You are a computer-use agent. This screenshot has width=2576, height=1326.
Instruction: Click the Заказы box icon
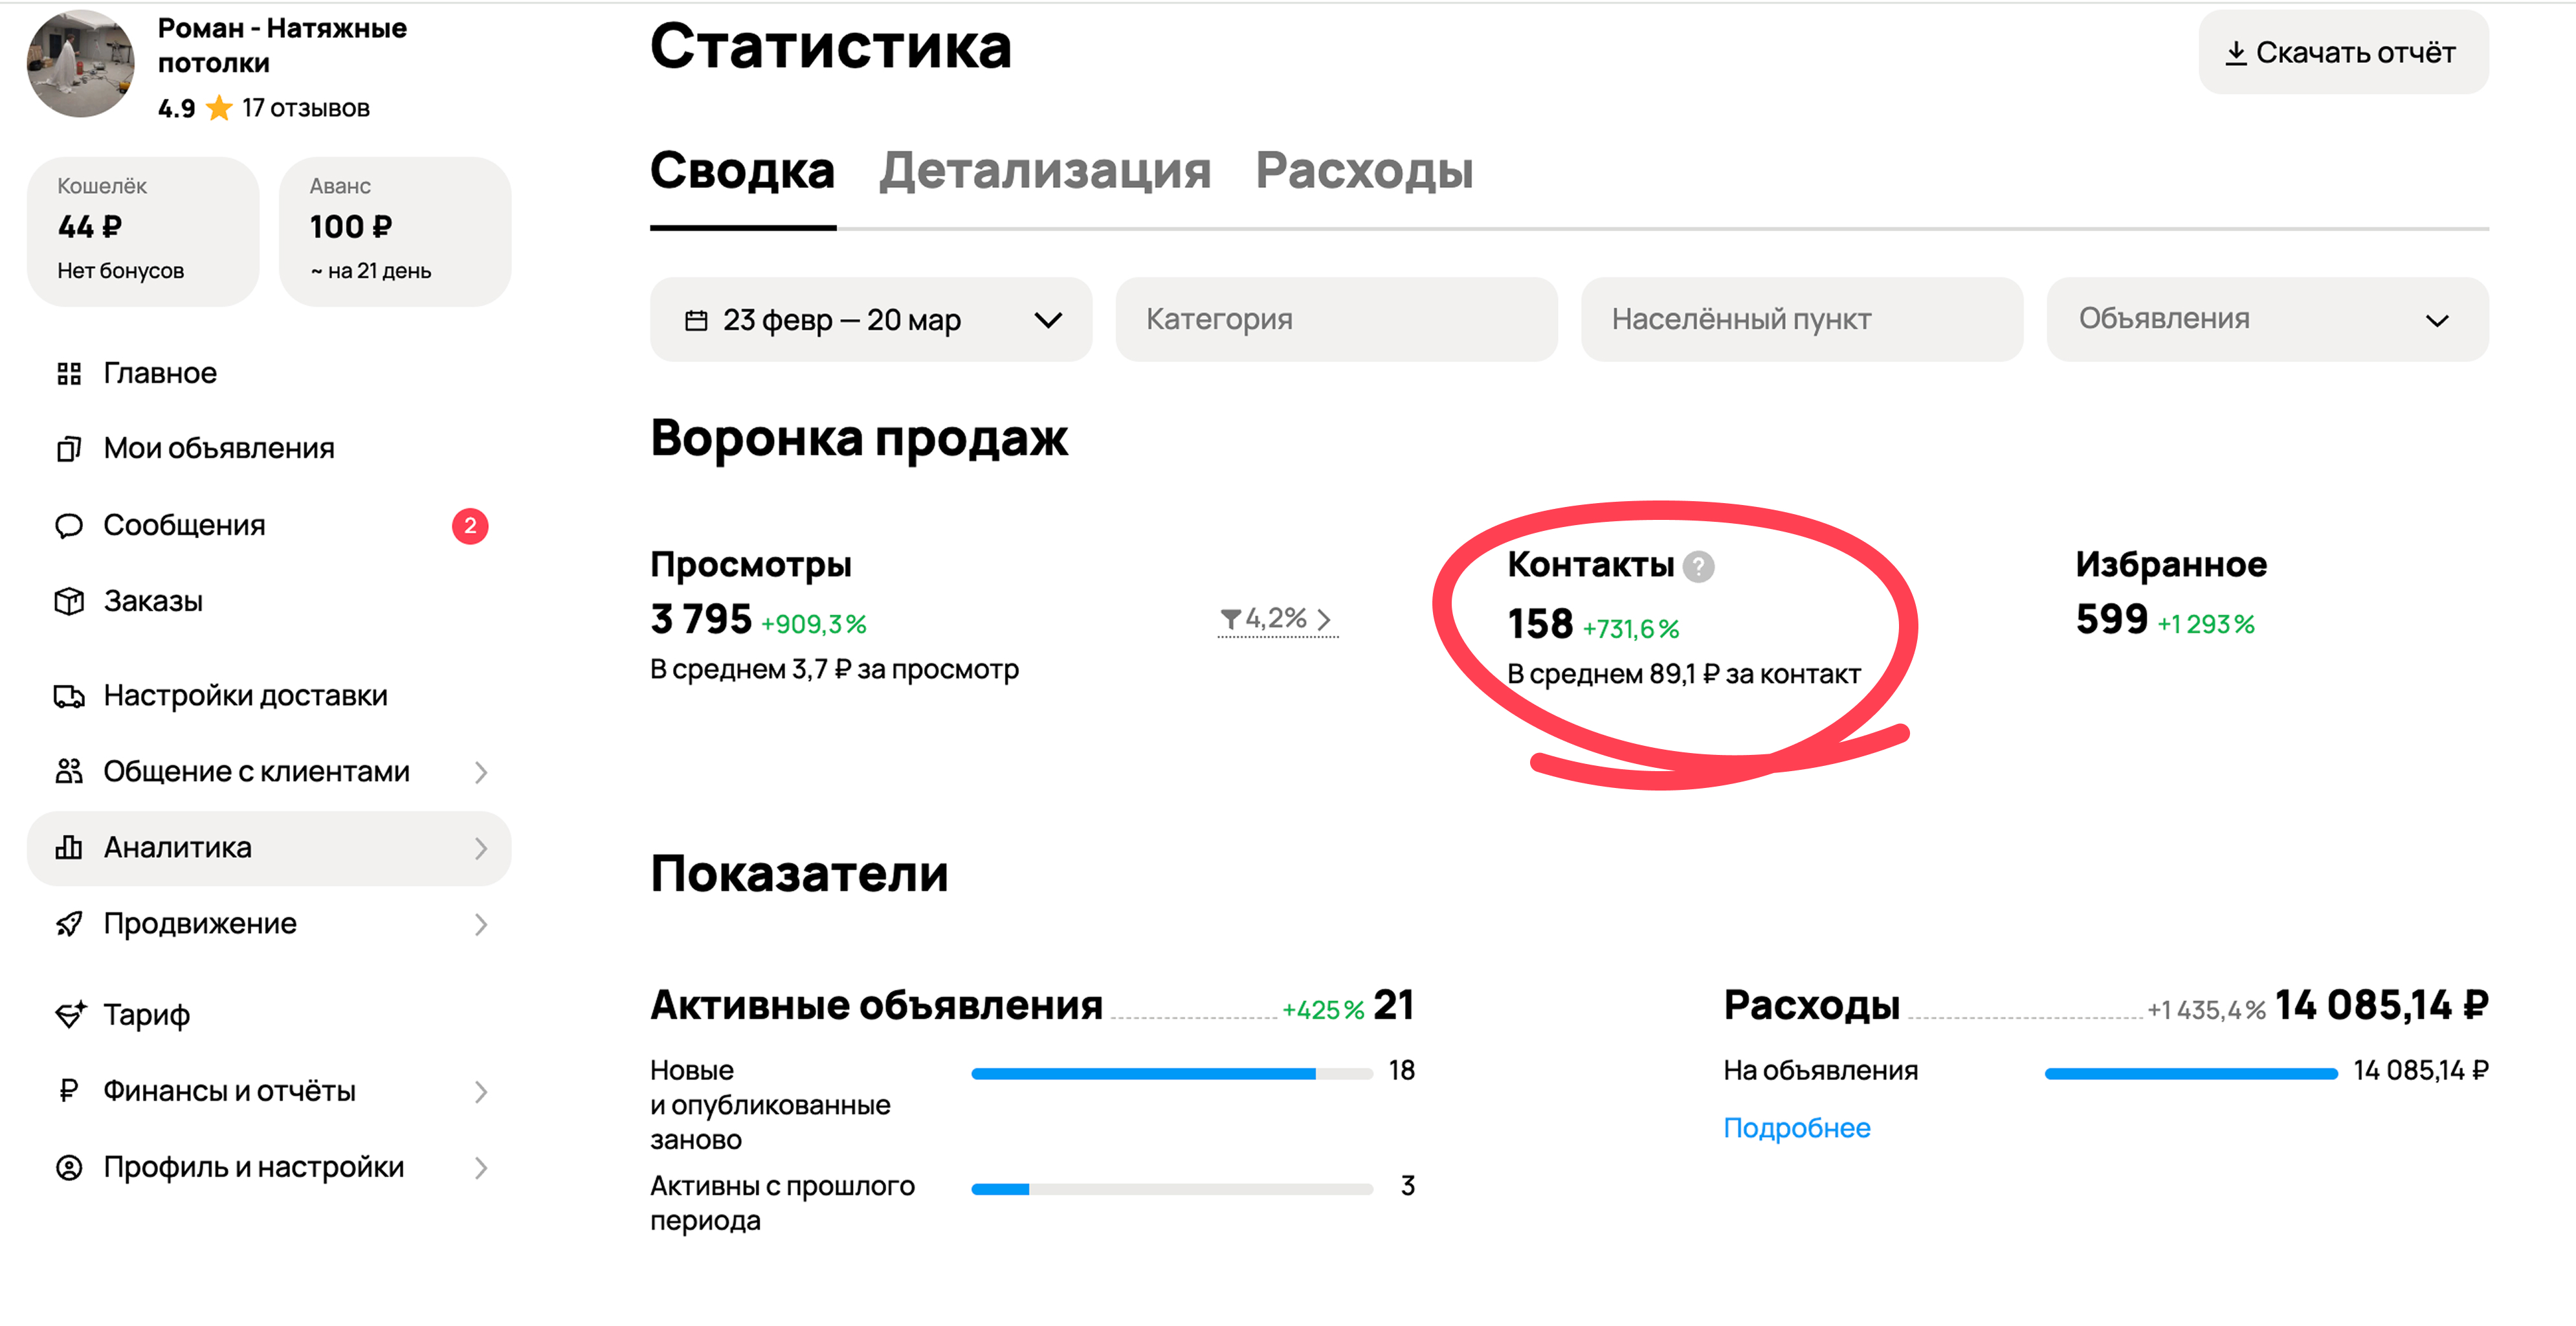(68, 600)
